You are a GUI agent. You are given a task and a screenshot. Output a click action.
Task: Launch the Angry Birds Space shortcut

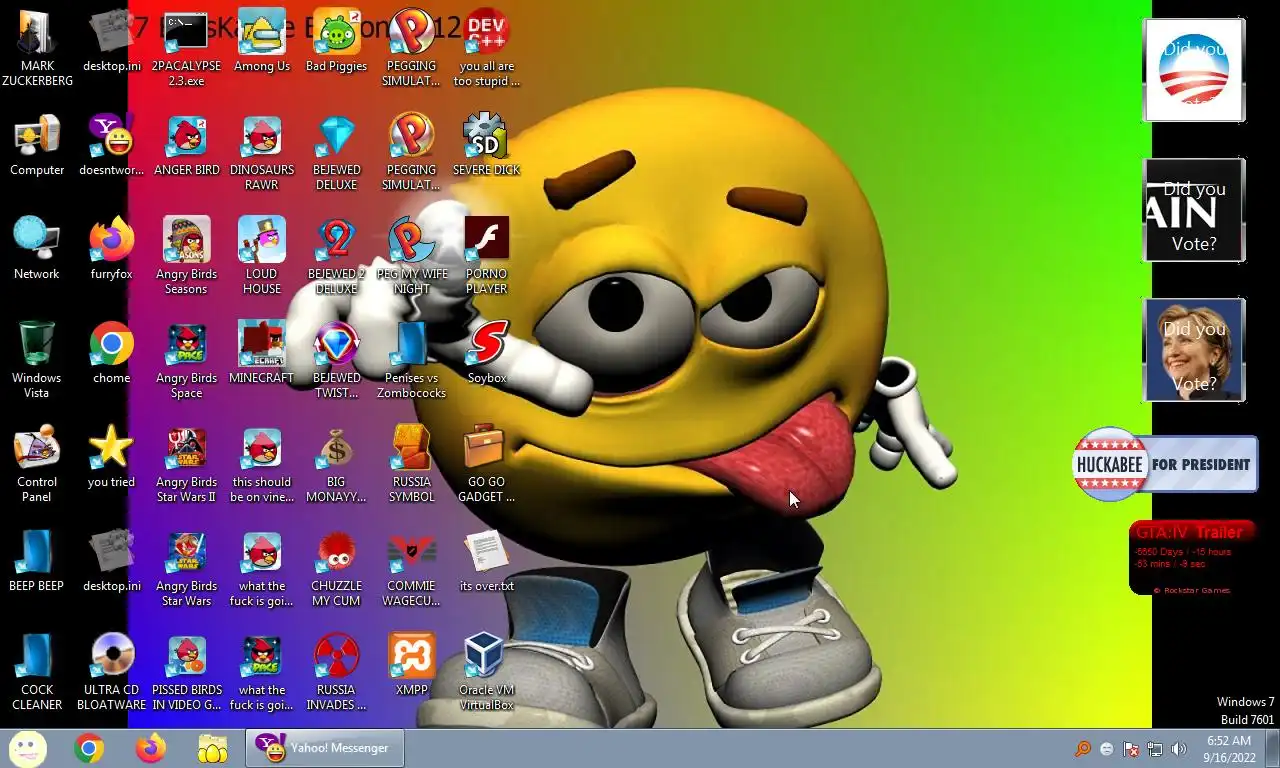coord(187,359)
